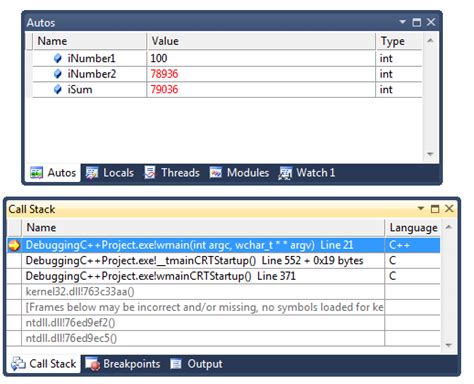Close the Autos panel
This screenshot has width=474, height=384.
click(x=431, y=22)
